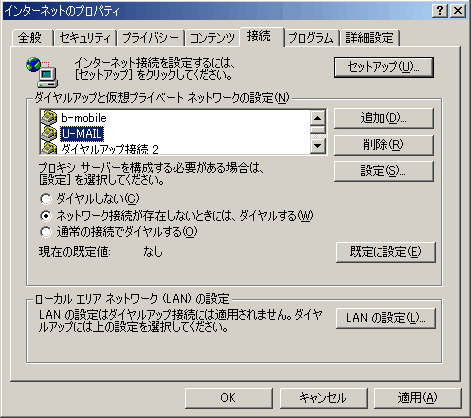This screenshot has width=471, height=418.
Task: Select the U-MAIL list entry
Action: click(82, 133)
